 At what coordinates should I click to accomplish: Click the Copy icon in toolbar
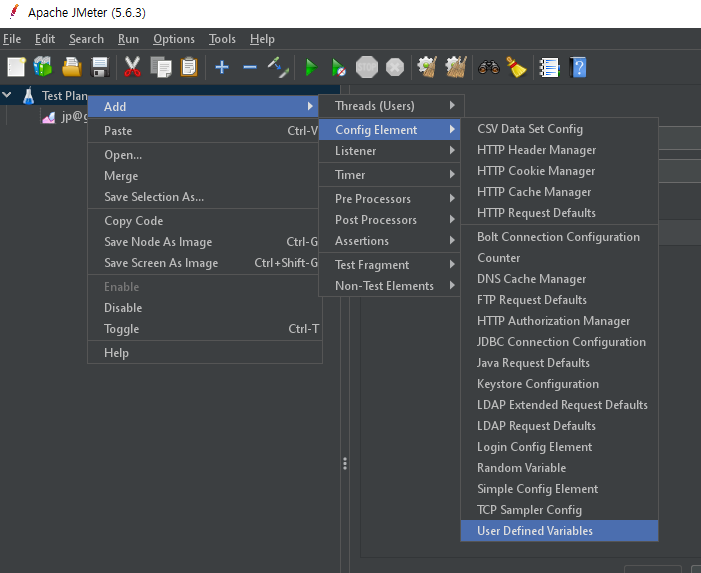click(x=161, y=67)
